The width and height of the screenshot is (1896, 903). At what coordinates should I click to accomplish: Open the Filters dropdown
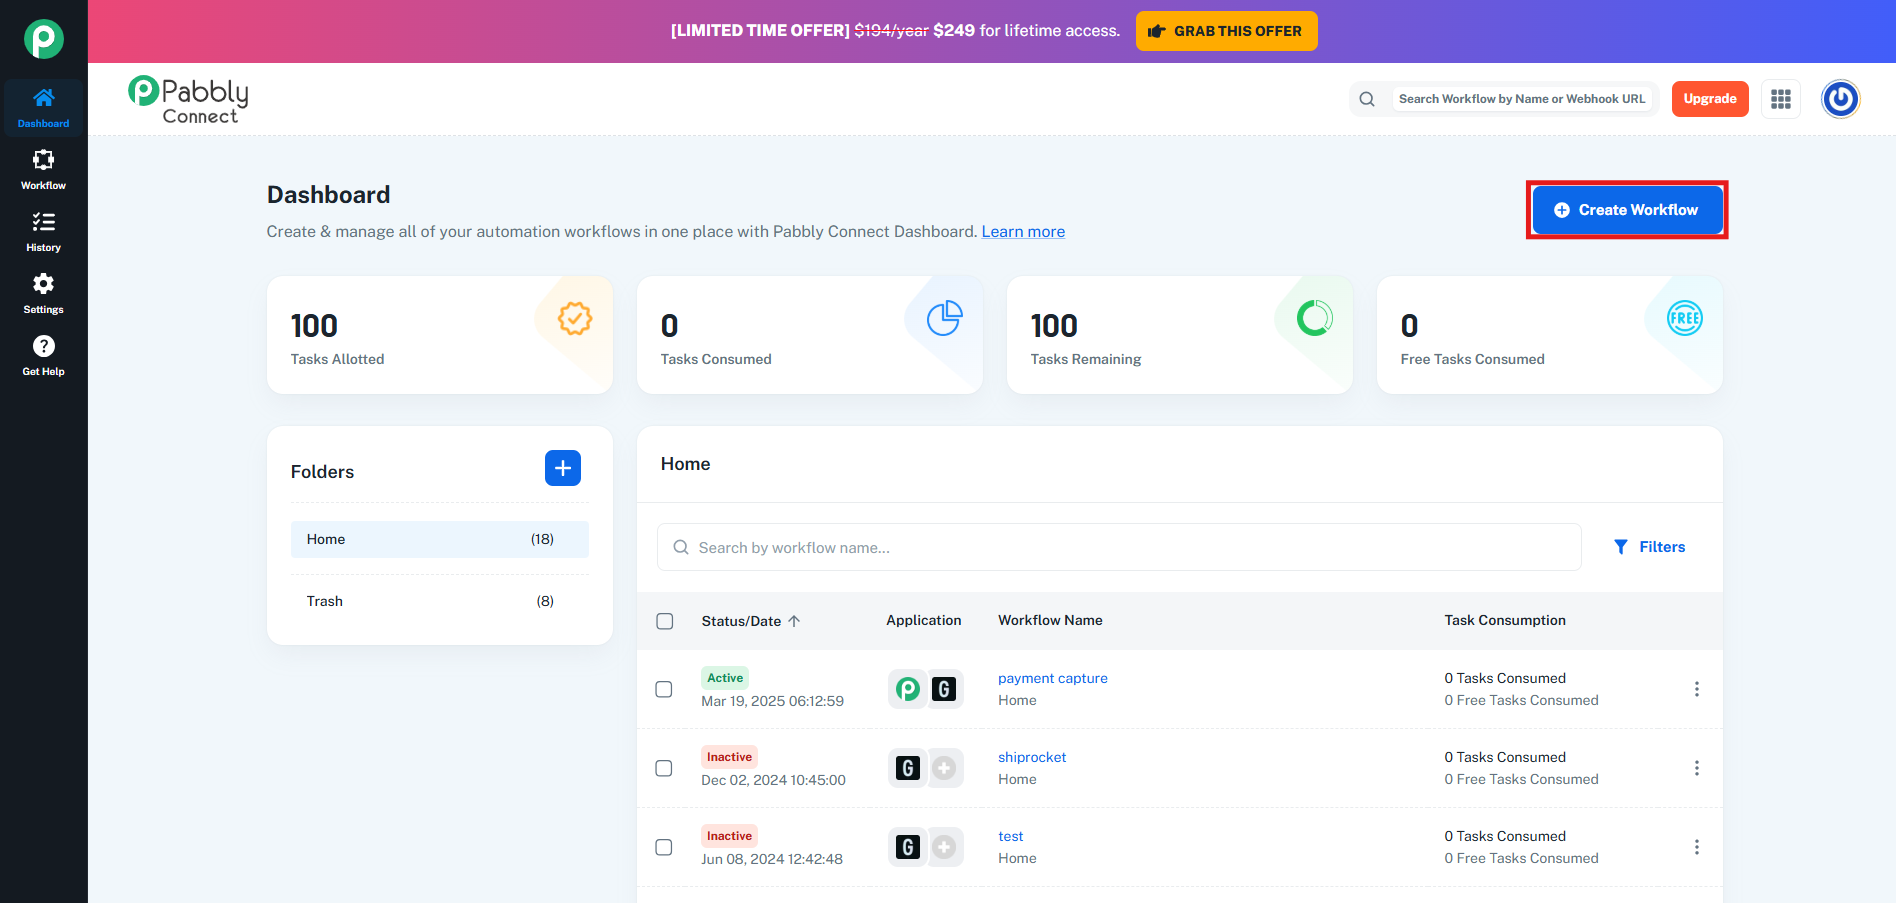[1649, 547]
